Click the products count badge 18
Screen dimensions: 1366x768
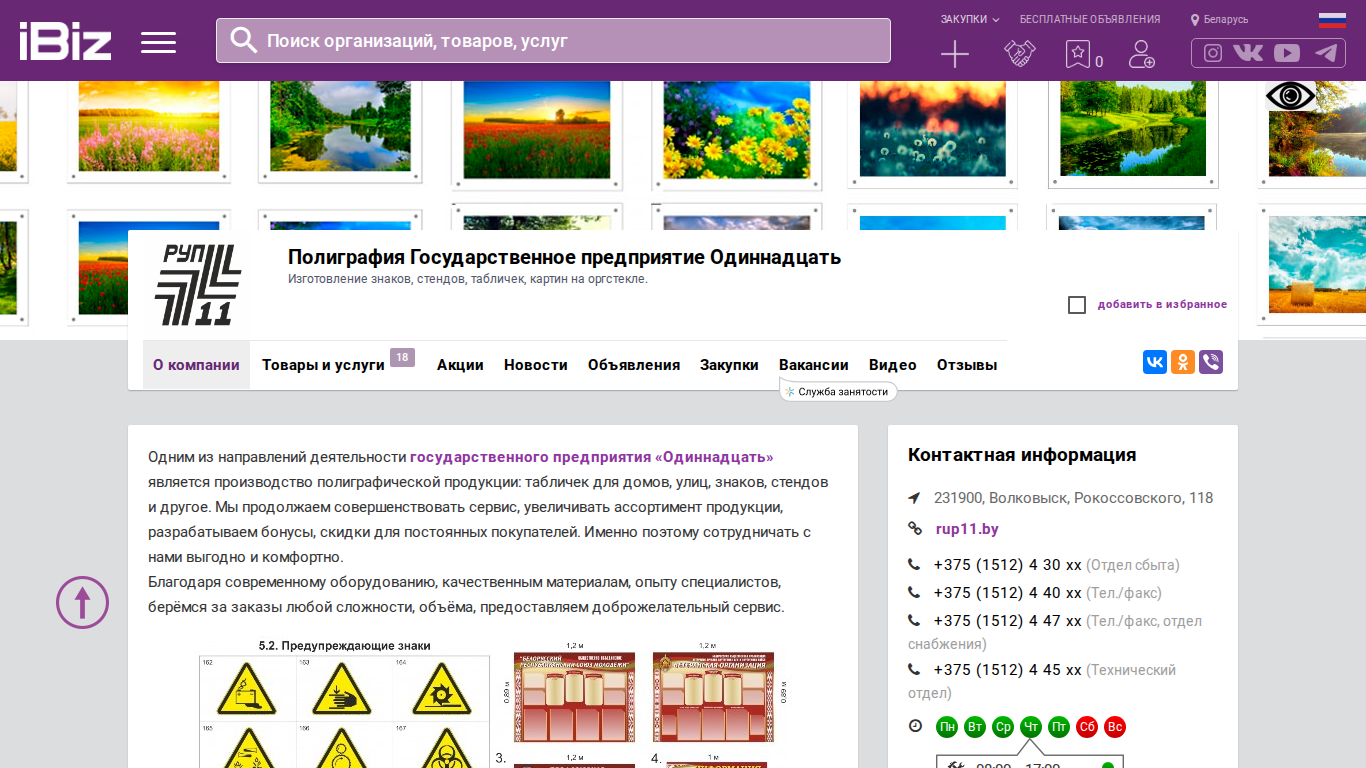(x=402, y=357)
